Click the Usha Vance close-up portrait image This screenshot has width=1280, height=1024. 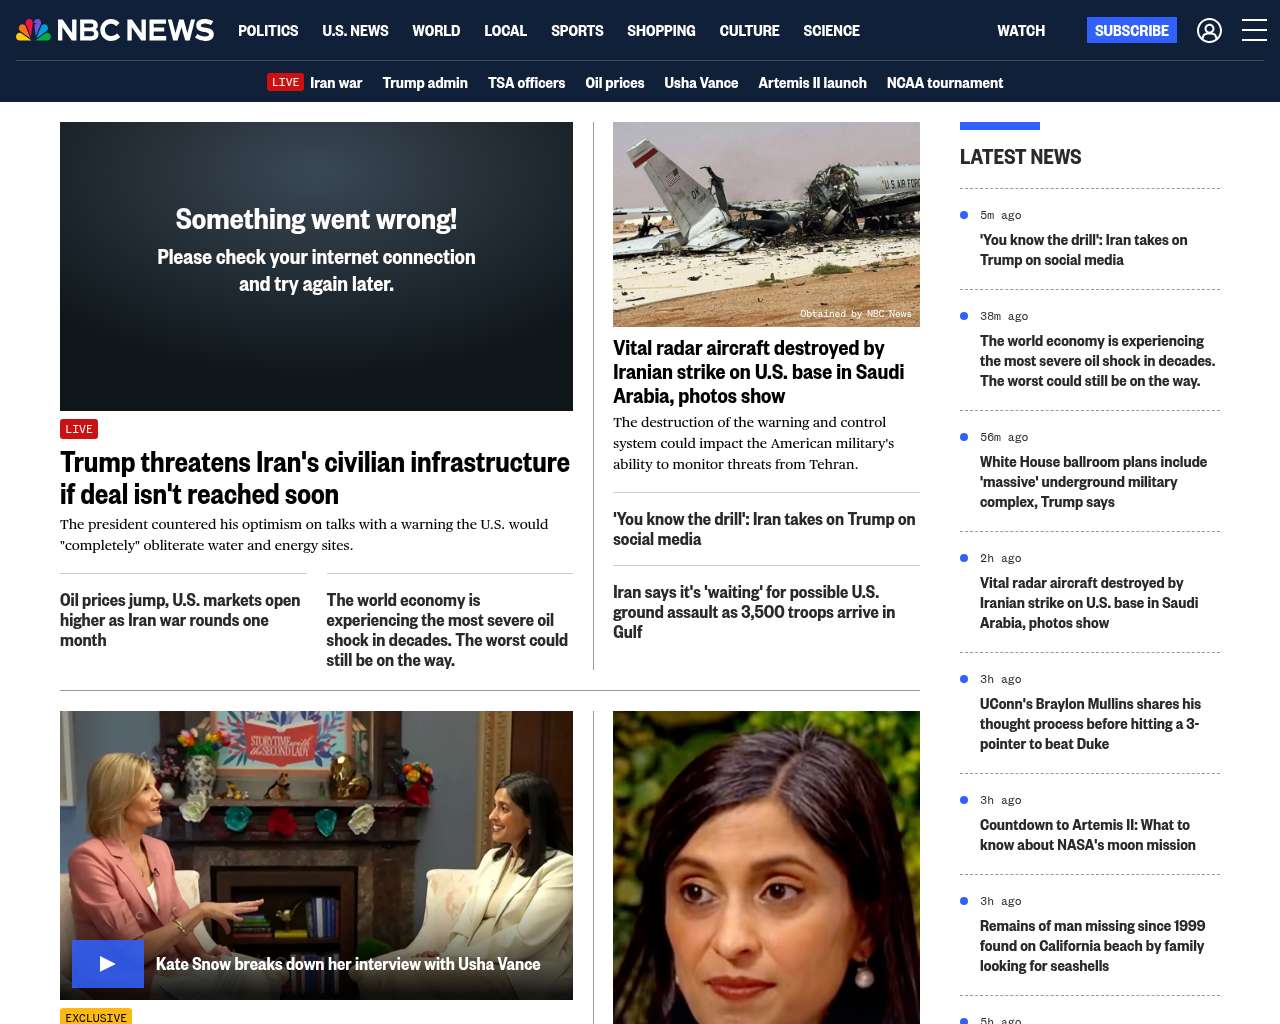pos(766,867)
